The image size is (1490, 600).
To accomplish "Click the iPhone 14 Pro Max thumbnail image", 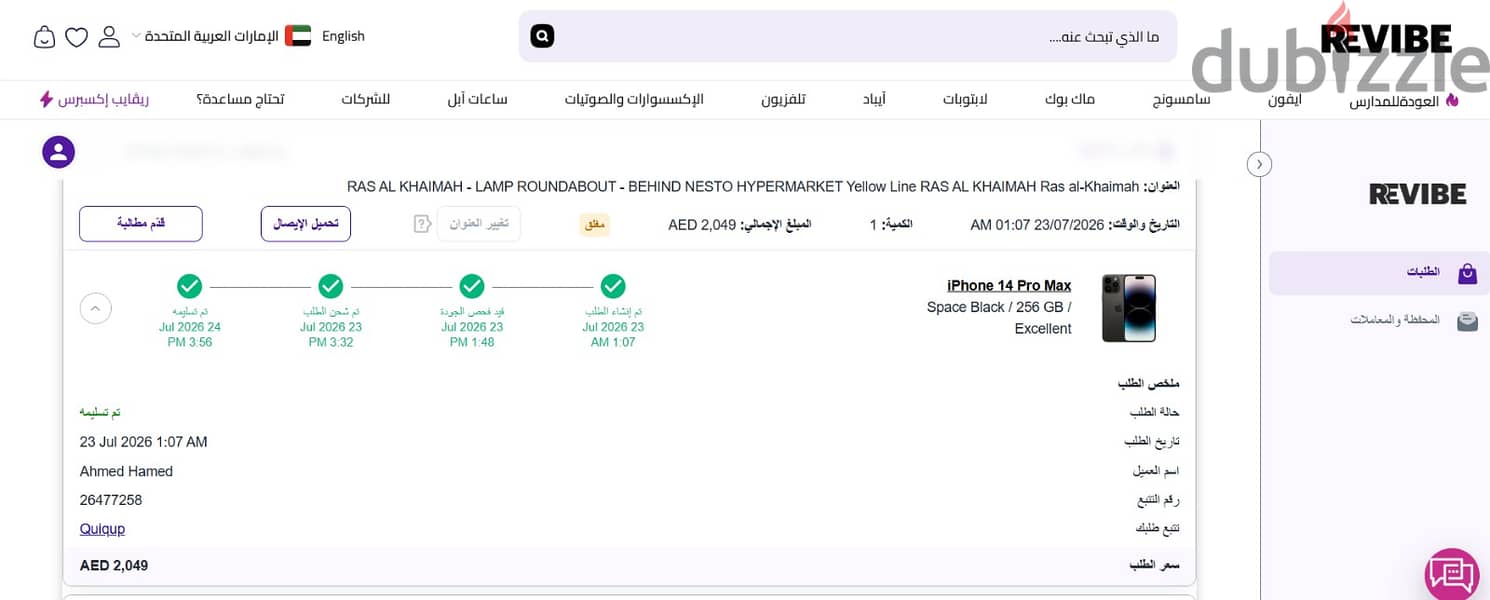I will (x=1129, y=308).
